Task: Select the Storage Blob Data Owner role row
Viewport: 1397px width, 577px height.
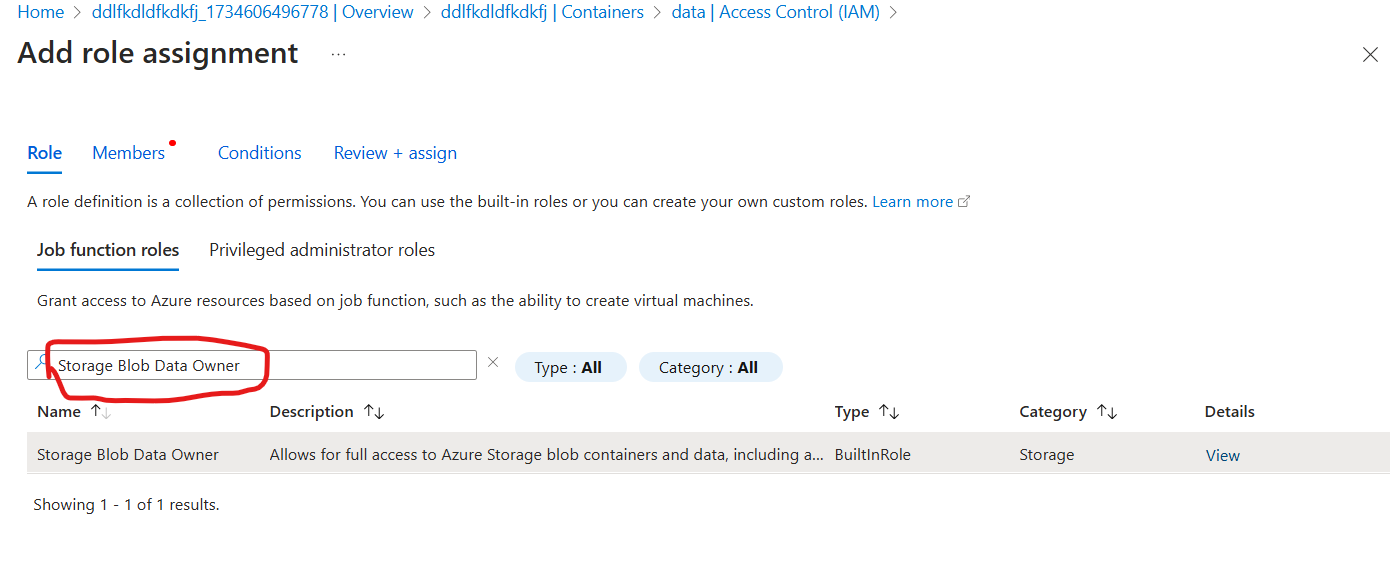Action: point(128,454)
